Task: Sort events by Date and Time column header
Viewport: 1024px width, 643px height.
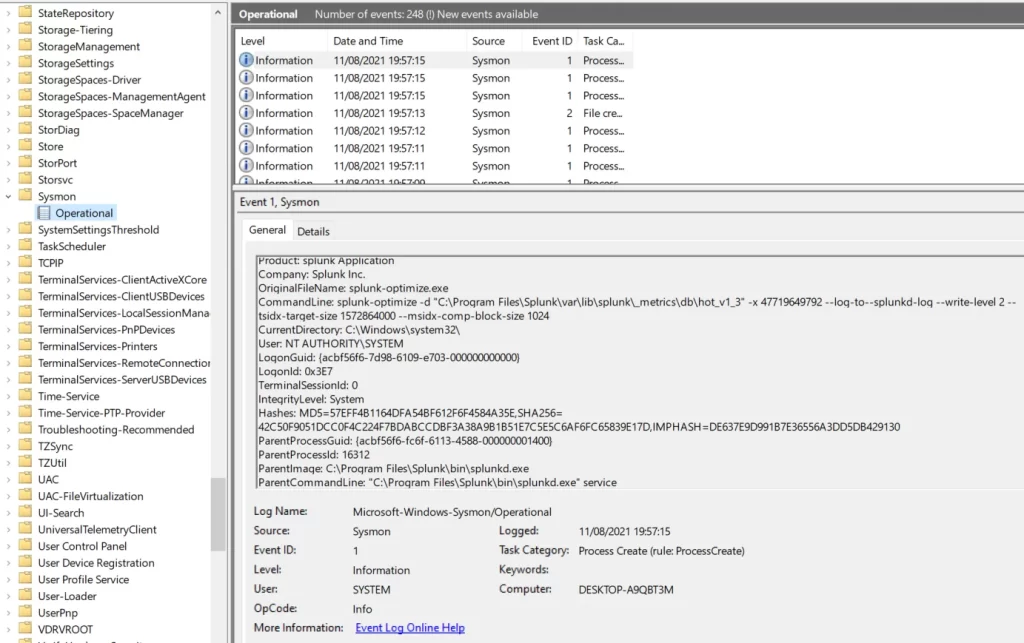Action: coord(397,40)
